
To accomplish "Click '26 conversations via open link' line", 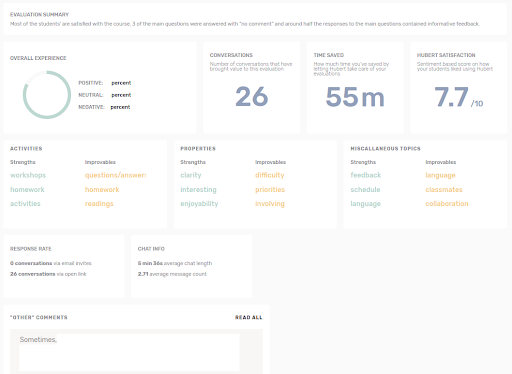I will click(48, 274).
